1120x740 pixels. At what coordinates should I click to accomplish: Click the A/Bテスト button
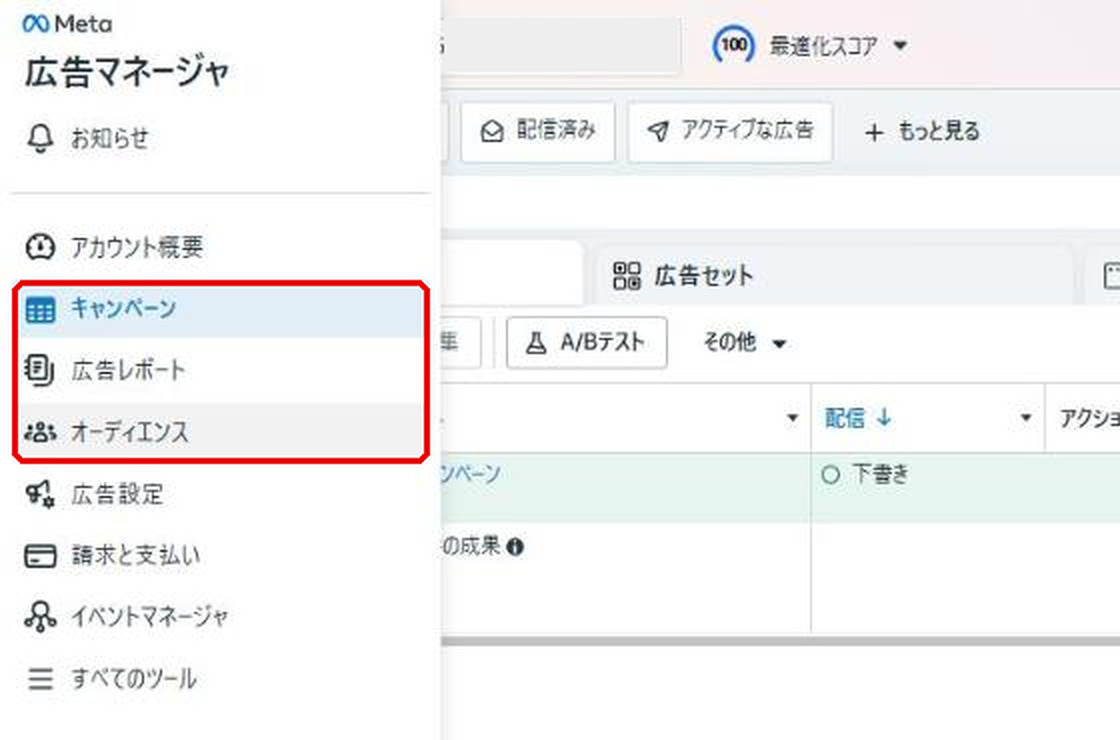586,344
